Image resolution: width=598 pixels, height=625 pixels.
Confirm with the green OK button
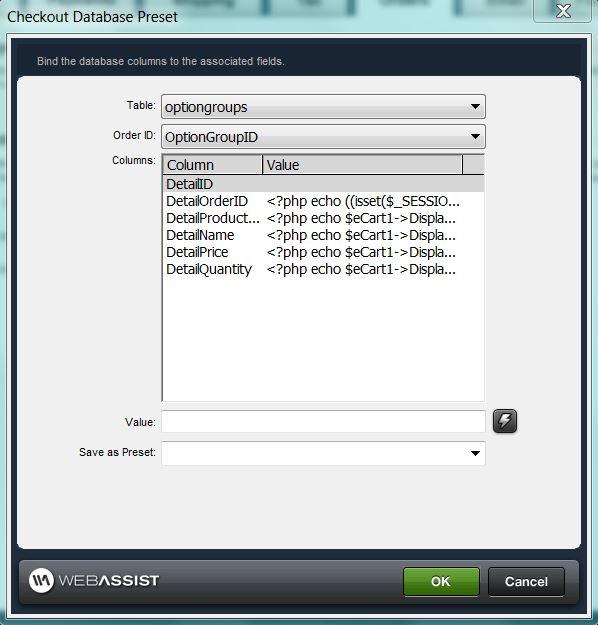tap(441, 582)
